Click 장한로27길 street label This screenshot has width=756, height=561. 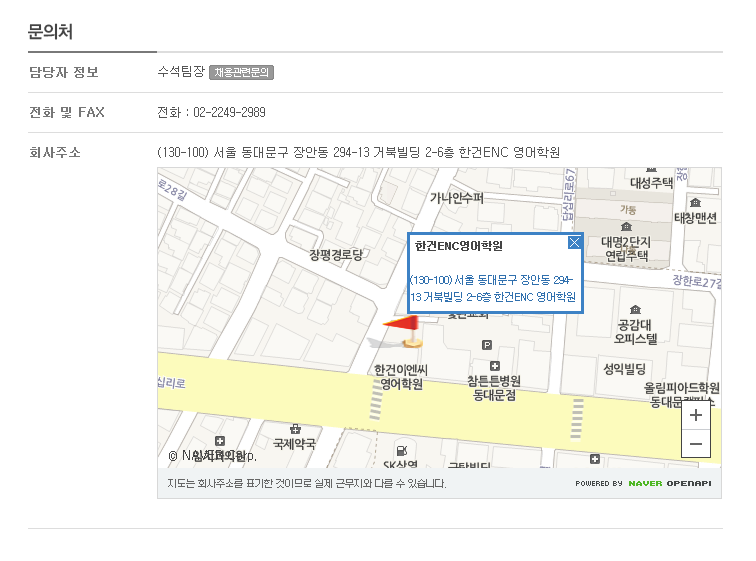click(697, 281)
